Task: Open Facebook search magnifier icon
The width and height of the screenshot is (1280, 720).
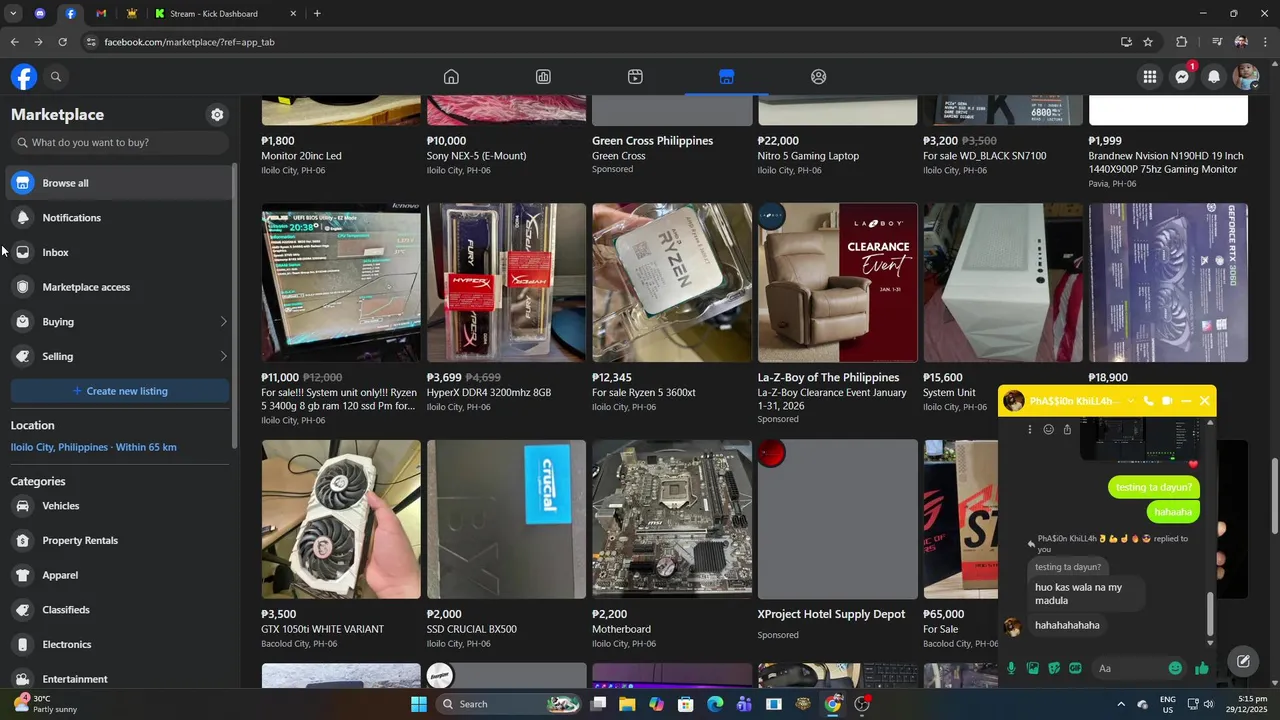Action: (56, 77)
